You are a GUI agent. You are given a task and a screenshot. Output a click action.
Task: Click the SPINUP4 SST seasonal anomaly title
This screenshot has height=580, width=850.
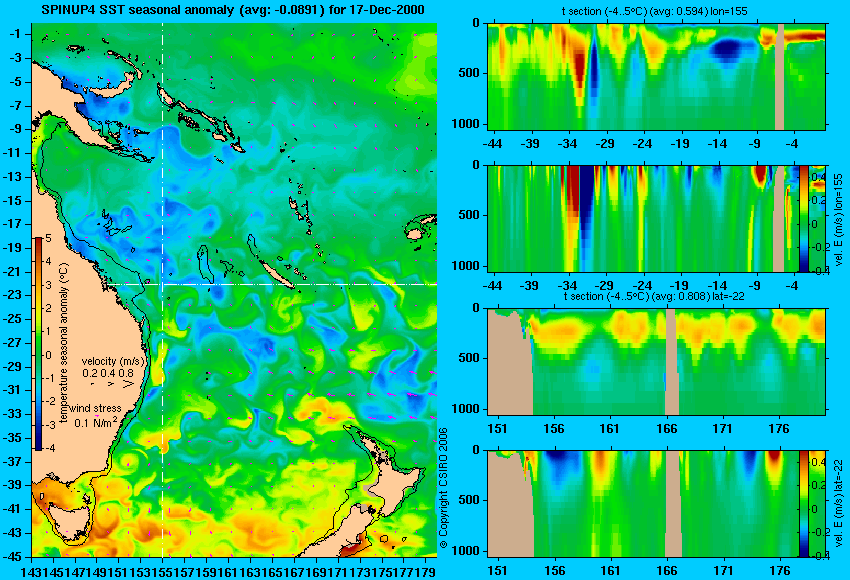pyautogui.click(x=234, y=9)
